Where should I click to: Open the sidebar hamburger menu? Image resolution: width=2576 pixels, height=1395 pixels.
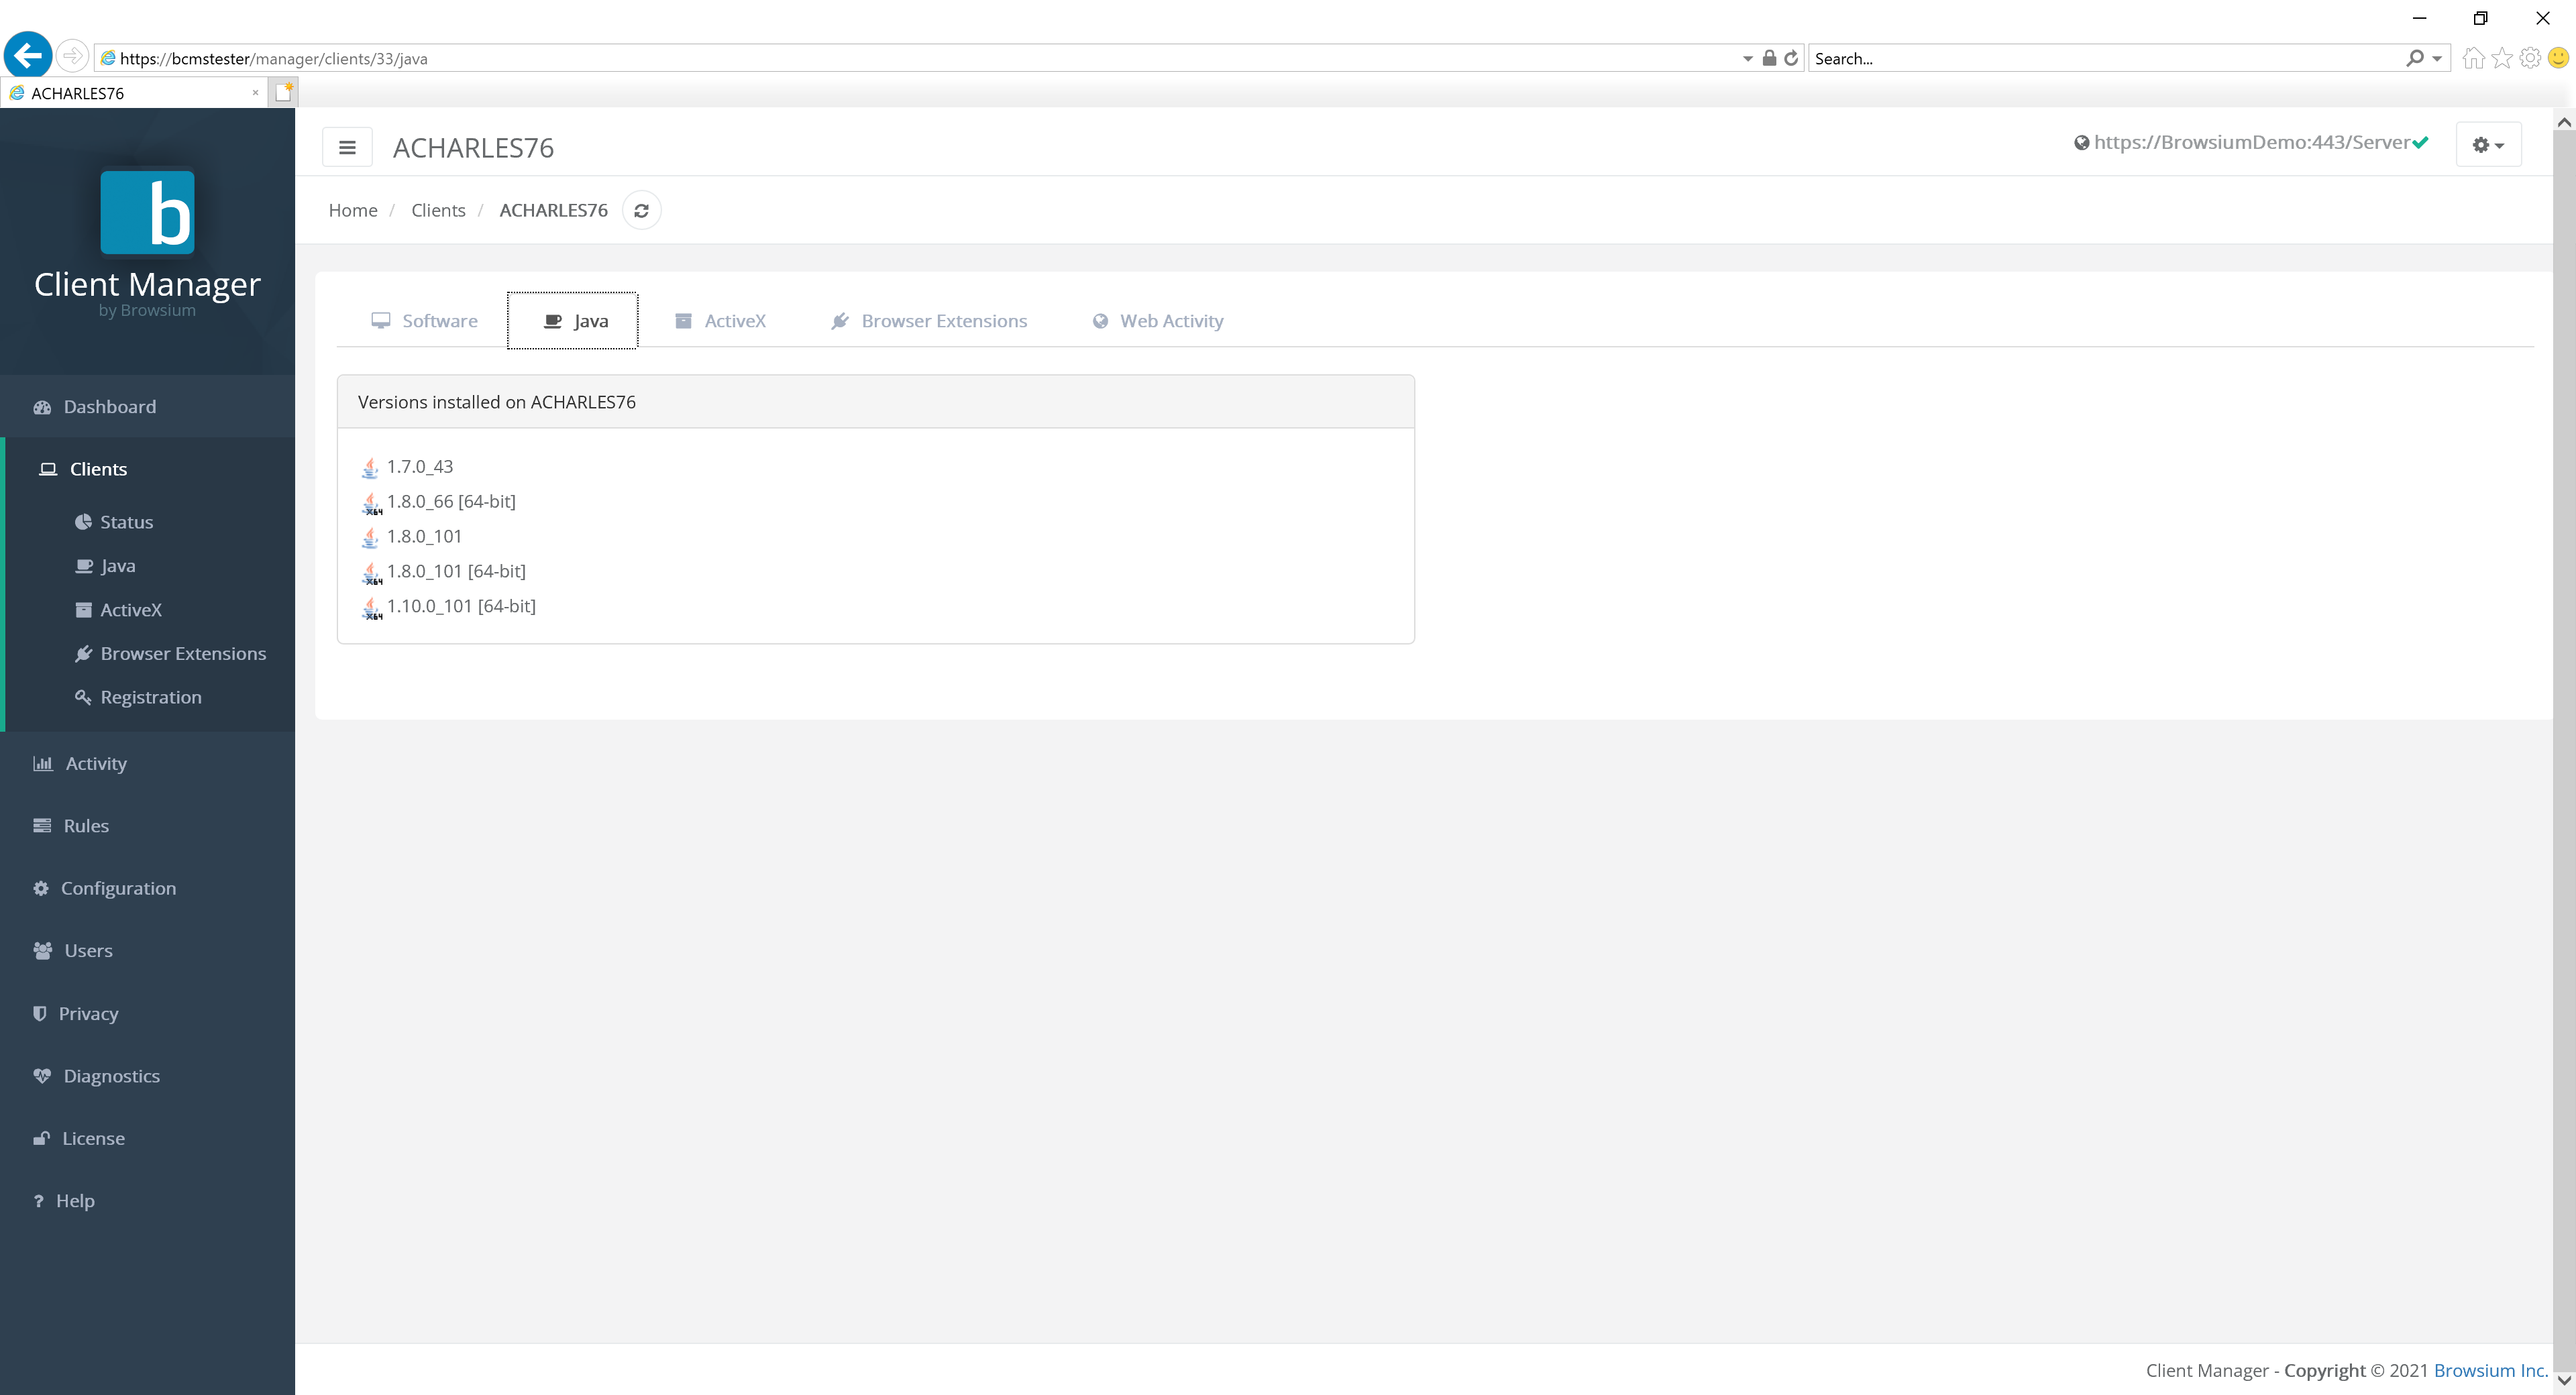(347, 146)
